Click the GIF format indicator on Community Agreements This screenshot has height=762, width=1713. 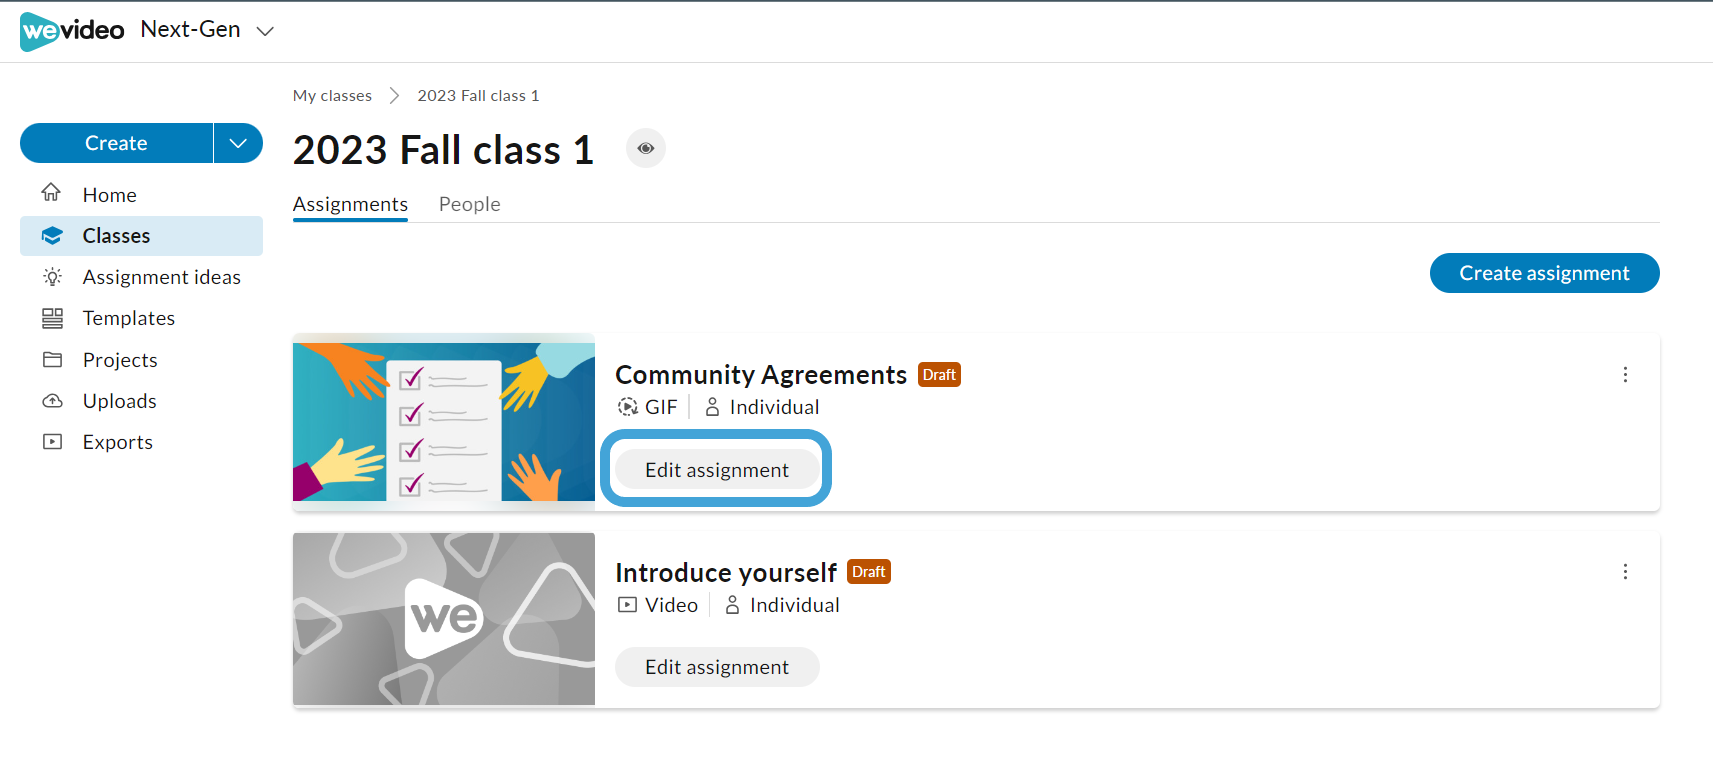648,407
